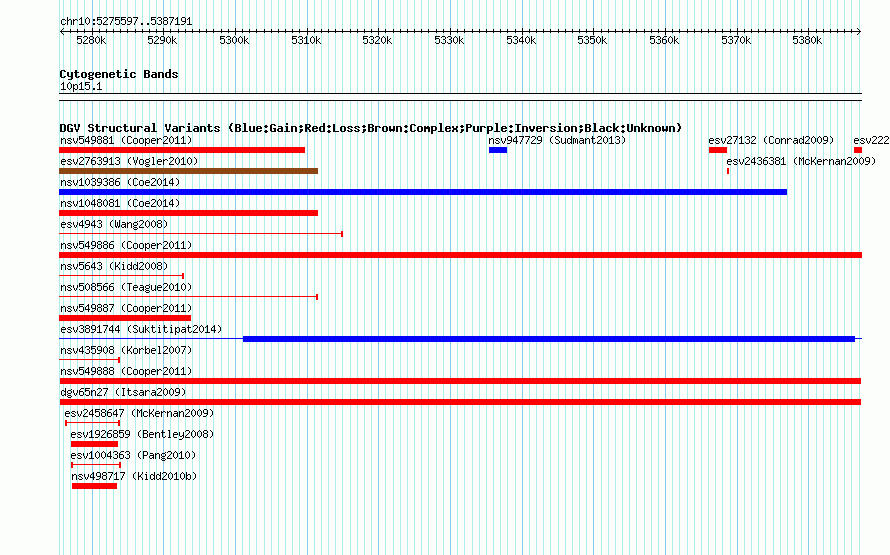Open esv27132 (Conrad2009) label
This screenshot has width=890, height=555.
[x=771, y=140]
